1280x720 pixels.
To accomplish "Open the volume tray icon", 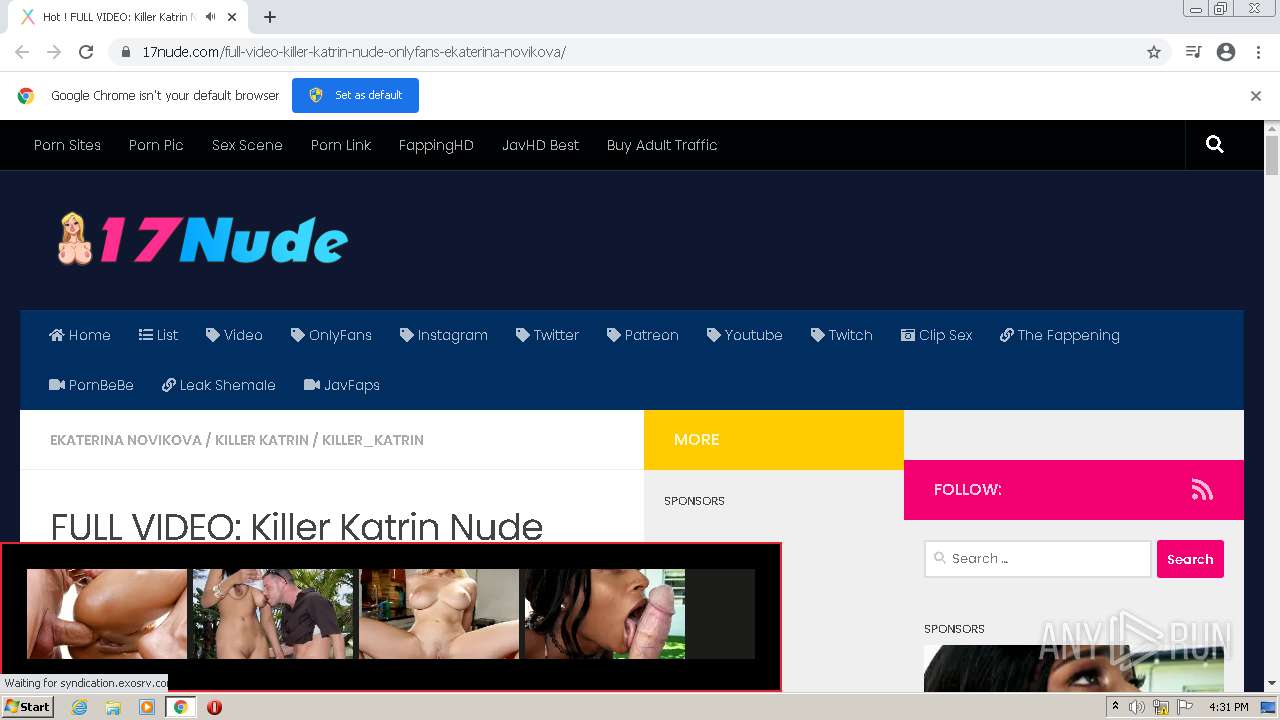I will [x=1137, y=707].
